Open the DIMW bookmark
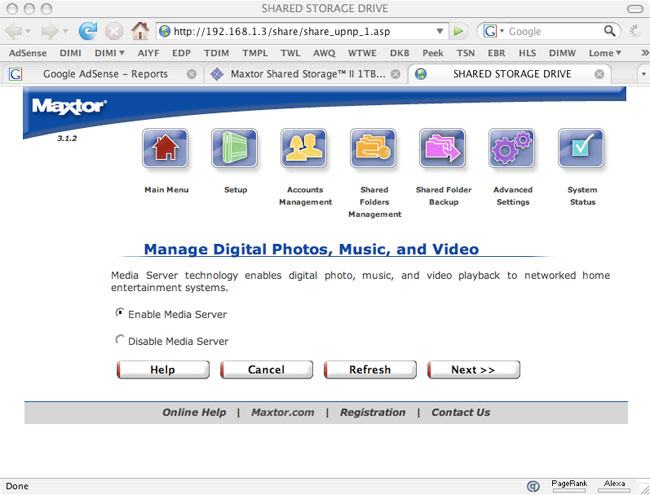The image size is (650, 495). [562, 53]
